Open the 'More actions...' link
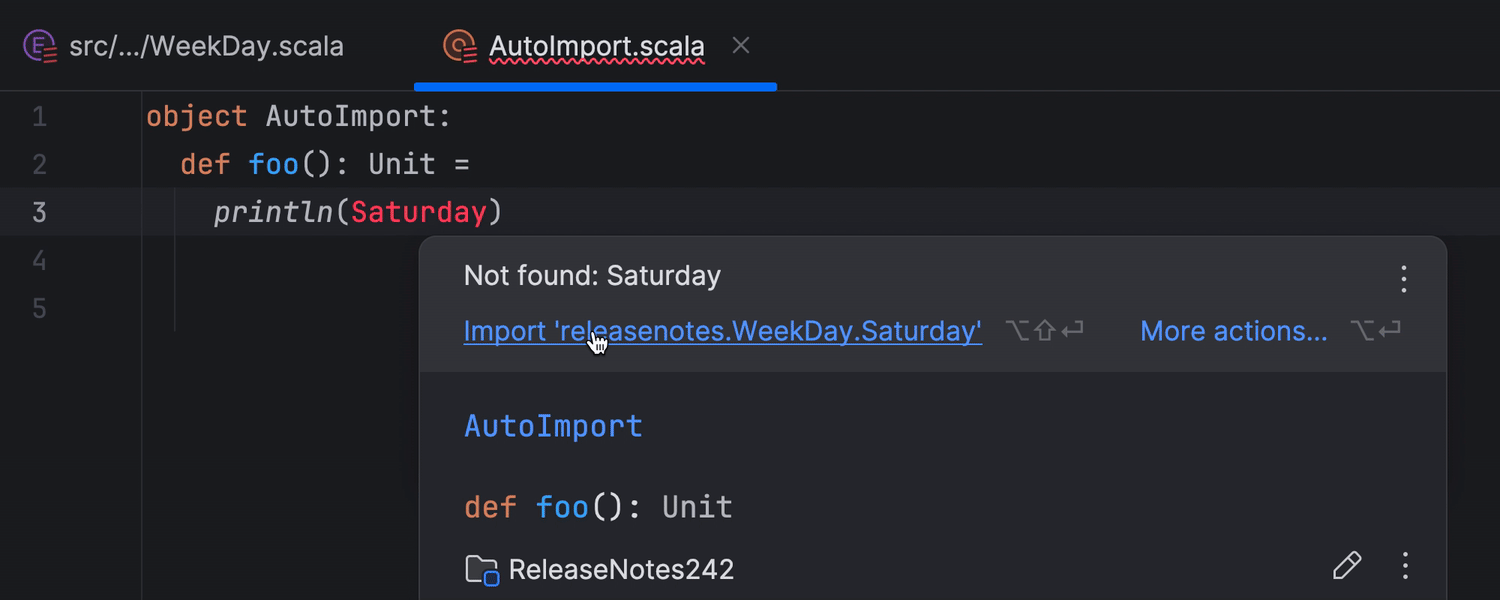The height and width of the screenshot is (600, 1500). point(1233,331)
